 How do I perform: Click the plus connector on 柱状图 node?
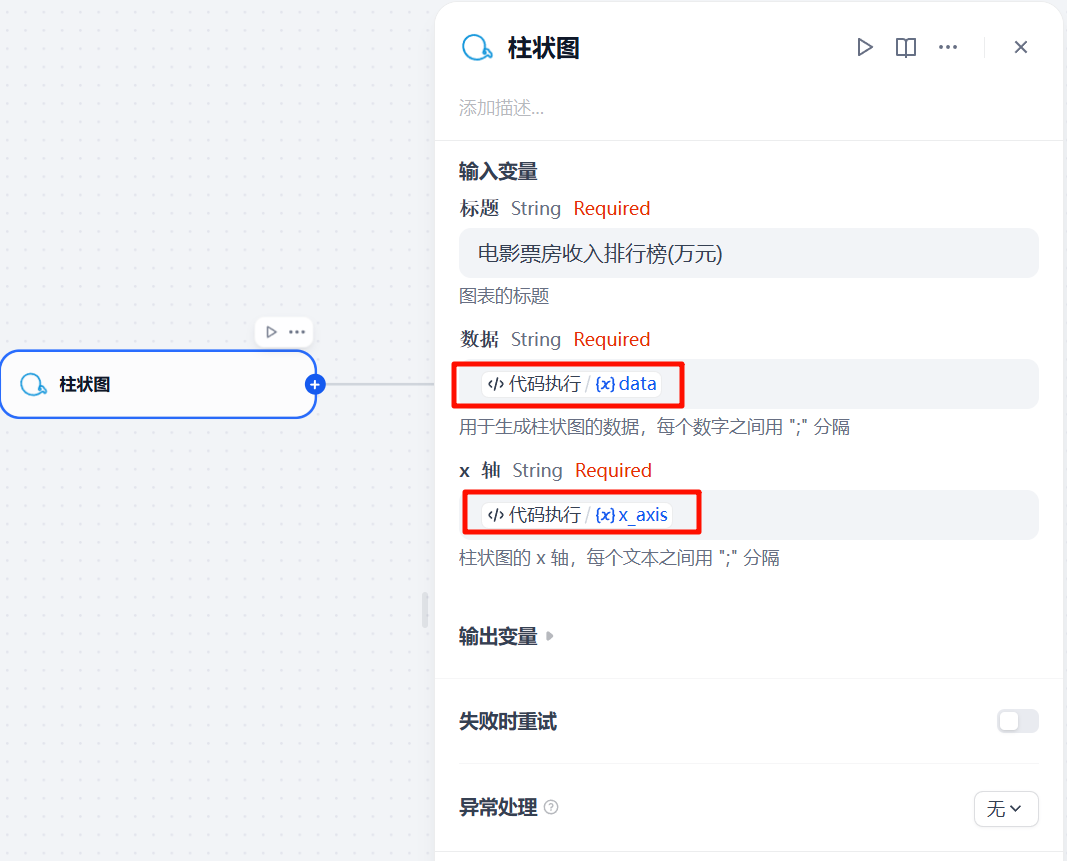pos(315,385)
